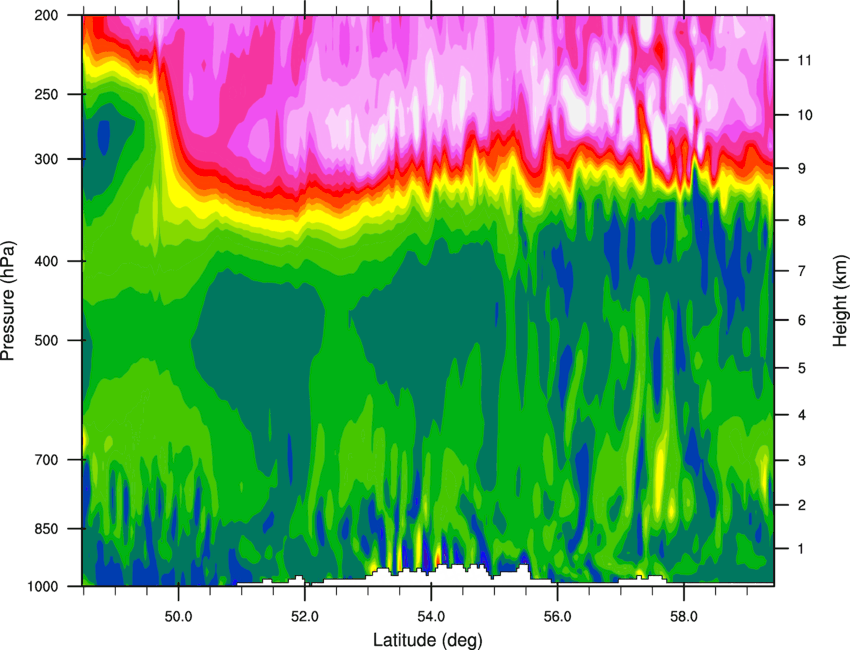850x650 pixels.
Task: Click the 400 pressure tick label
Action: point(47,261)
